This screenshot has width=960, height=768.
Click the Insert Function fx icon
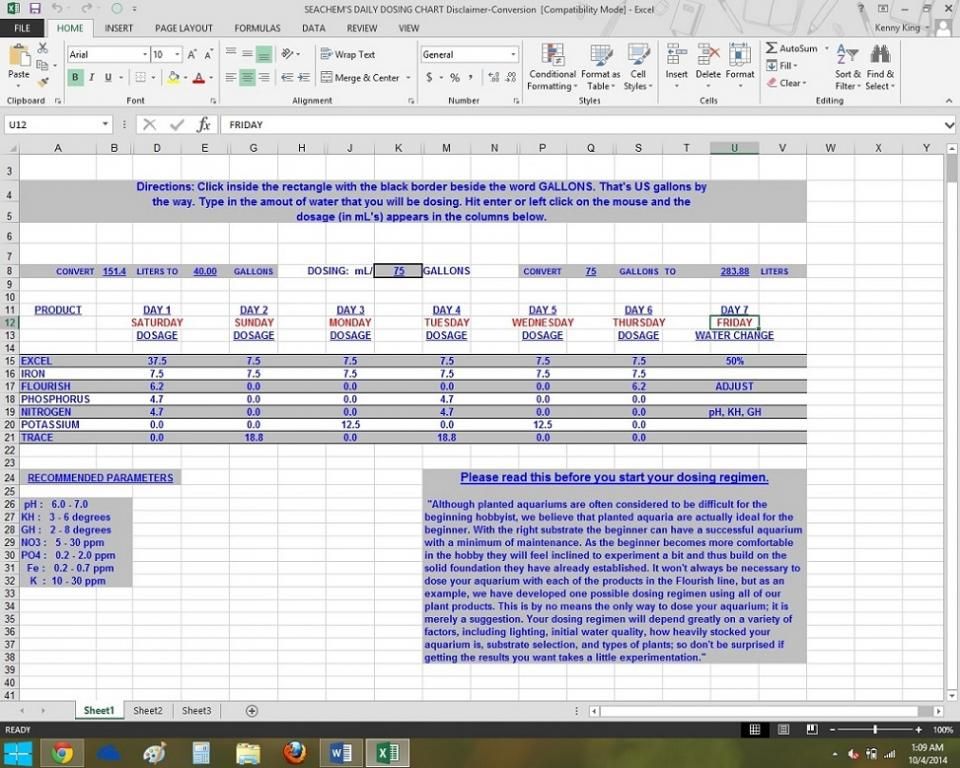(204, 125)
